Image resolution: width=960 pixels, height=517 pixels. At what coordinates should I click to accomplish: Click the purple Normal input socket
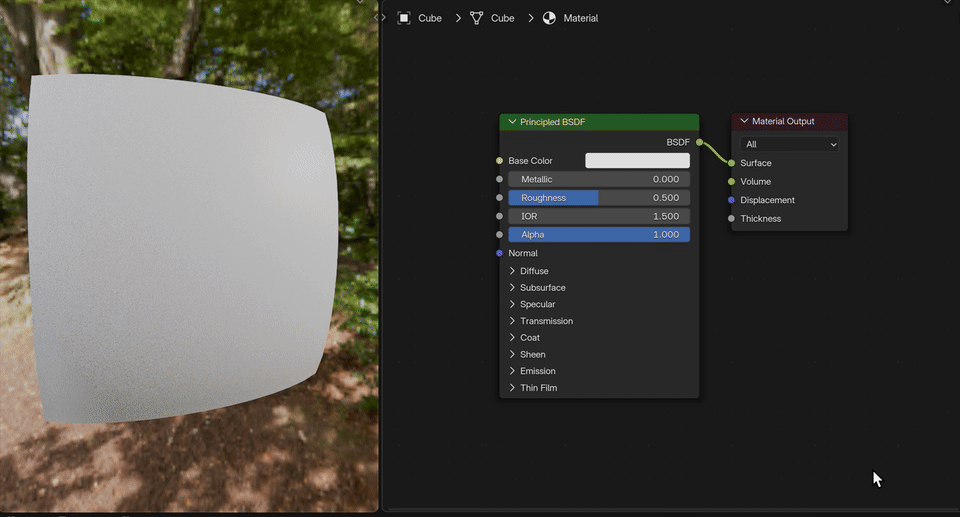pyautogui.click(x=499, y=253)
